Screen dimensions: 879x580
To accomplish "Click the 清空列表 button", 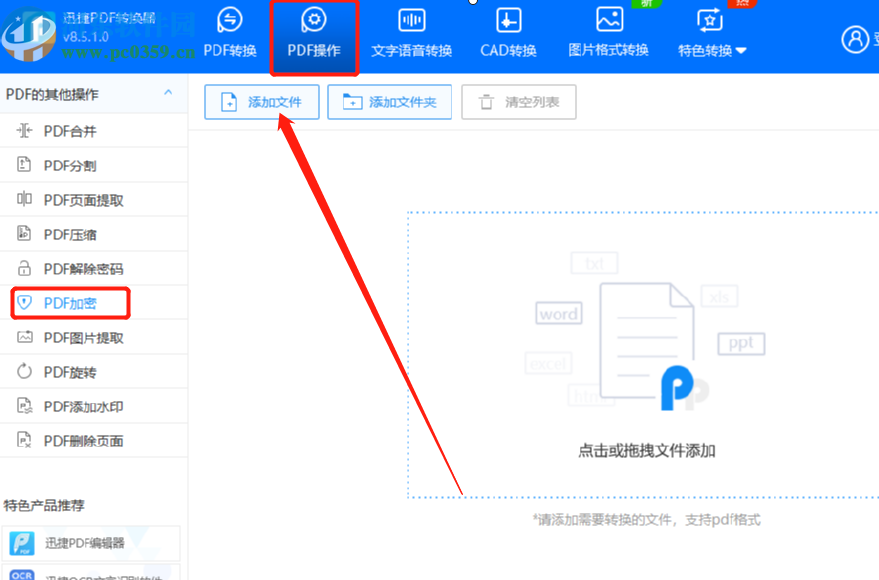I will tap(519, 102).
